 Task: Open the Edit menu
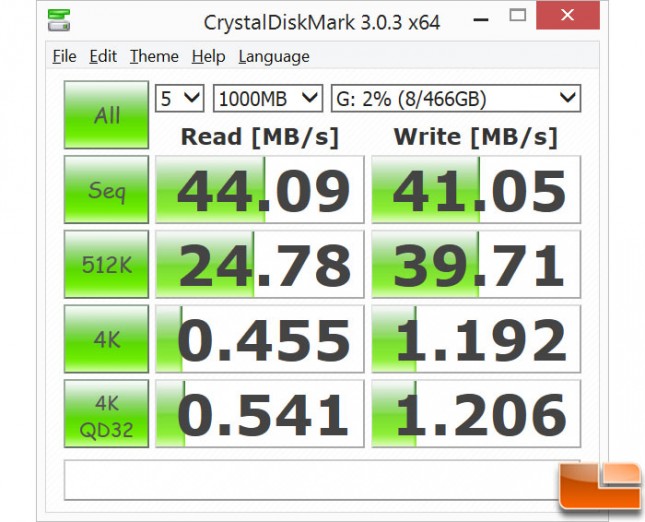(103, 56)
